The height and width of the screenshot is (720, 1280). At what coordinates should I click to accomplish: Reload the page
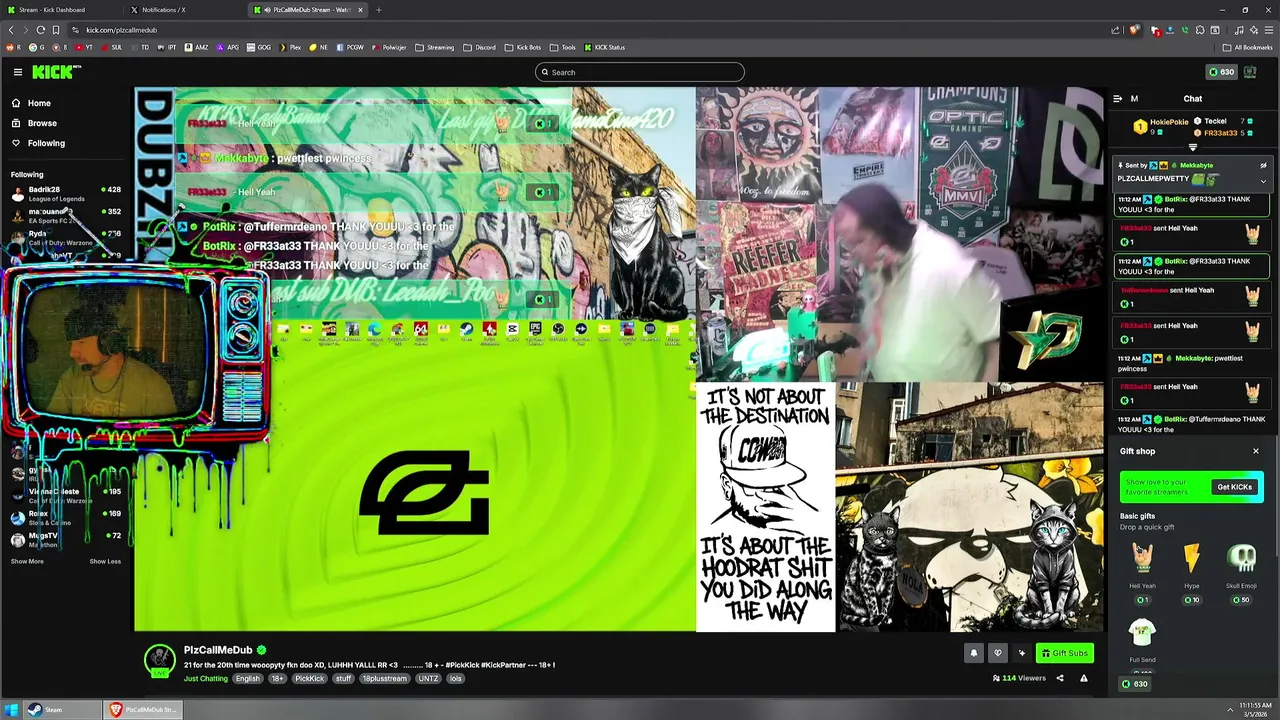pyautogui.click(x=40, y=30)
